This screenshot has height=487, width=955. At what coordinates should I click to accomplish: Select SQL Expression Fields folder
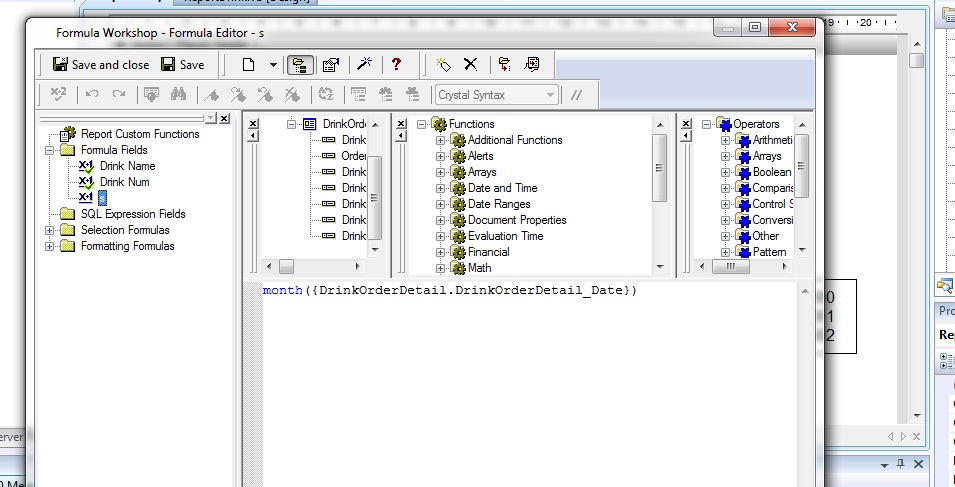(x=133, y=214)
